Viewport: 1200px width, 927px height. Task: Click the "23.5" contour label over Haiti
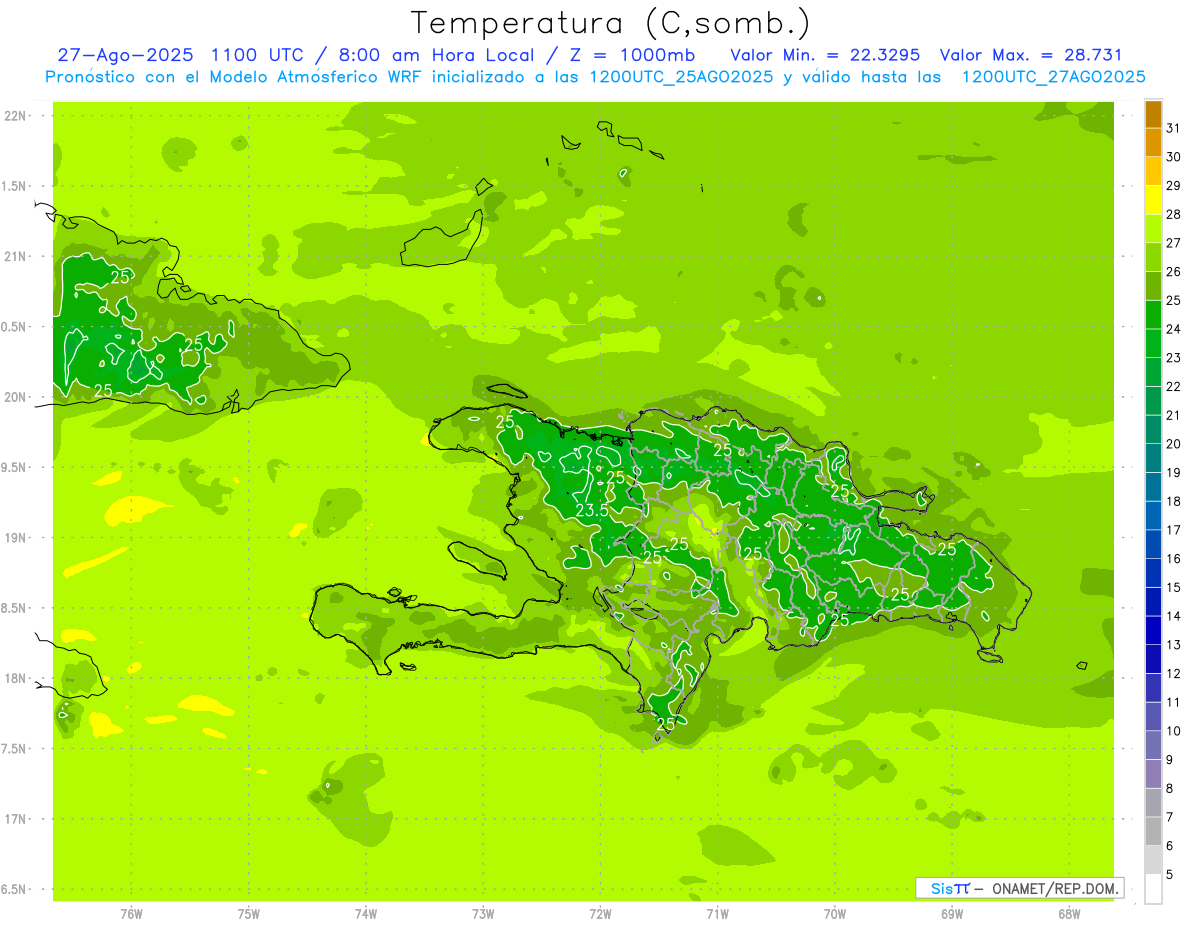point(592,511)
